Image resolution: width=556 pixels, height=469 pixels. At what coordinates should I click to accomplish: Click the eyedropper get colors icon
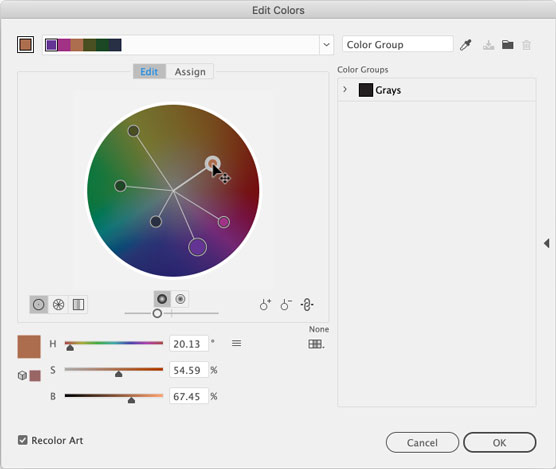point(465,45)
